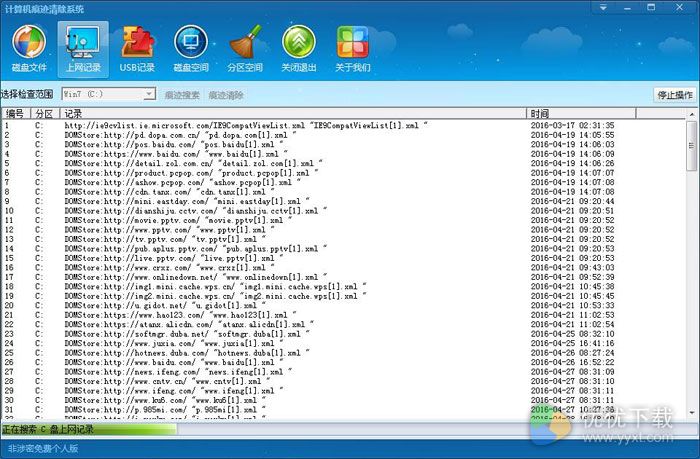This screenshot has width=700, height=459.
Task: Select the cdn.tanx.com record row
Action: (343, 192)
